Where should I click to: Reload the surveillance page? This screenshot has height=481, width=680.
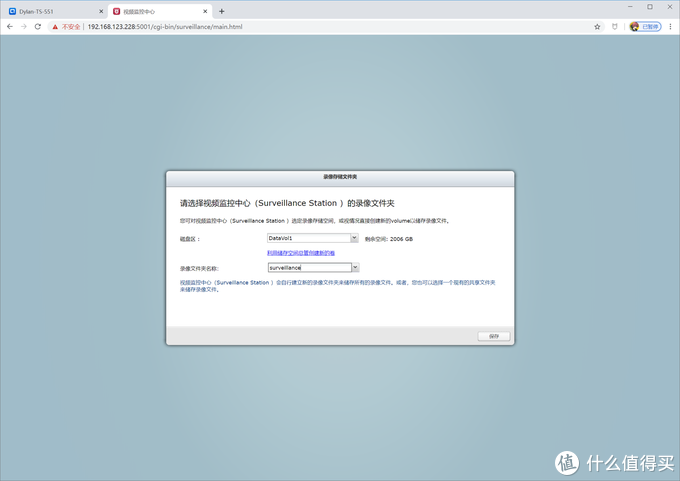coord(38,26)
